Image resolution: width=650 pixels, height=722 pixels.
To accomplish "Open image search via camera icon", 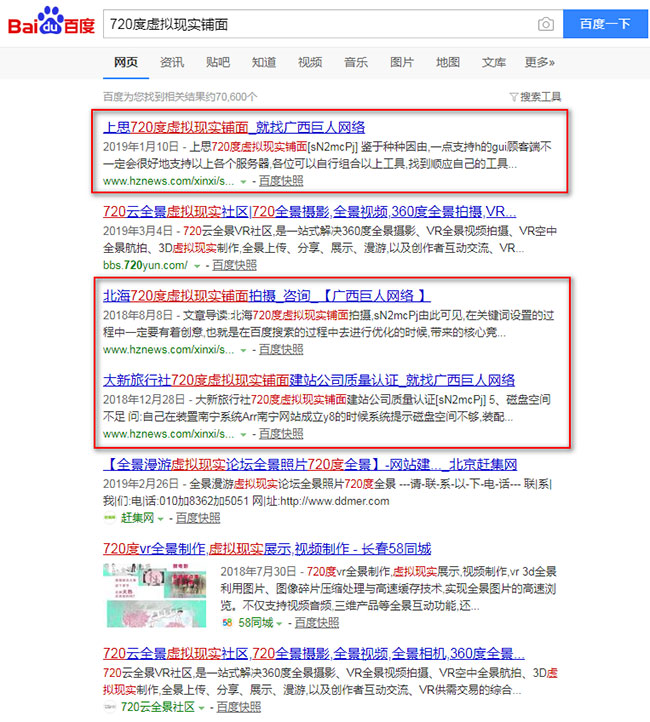I will (546, 24).
